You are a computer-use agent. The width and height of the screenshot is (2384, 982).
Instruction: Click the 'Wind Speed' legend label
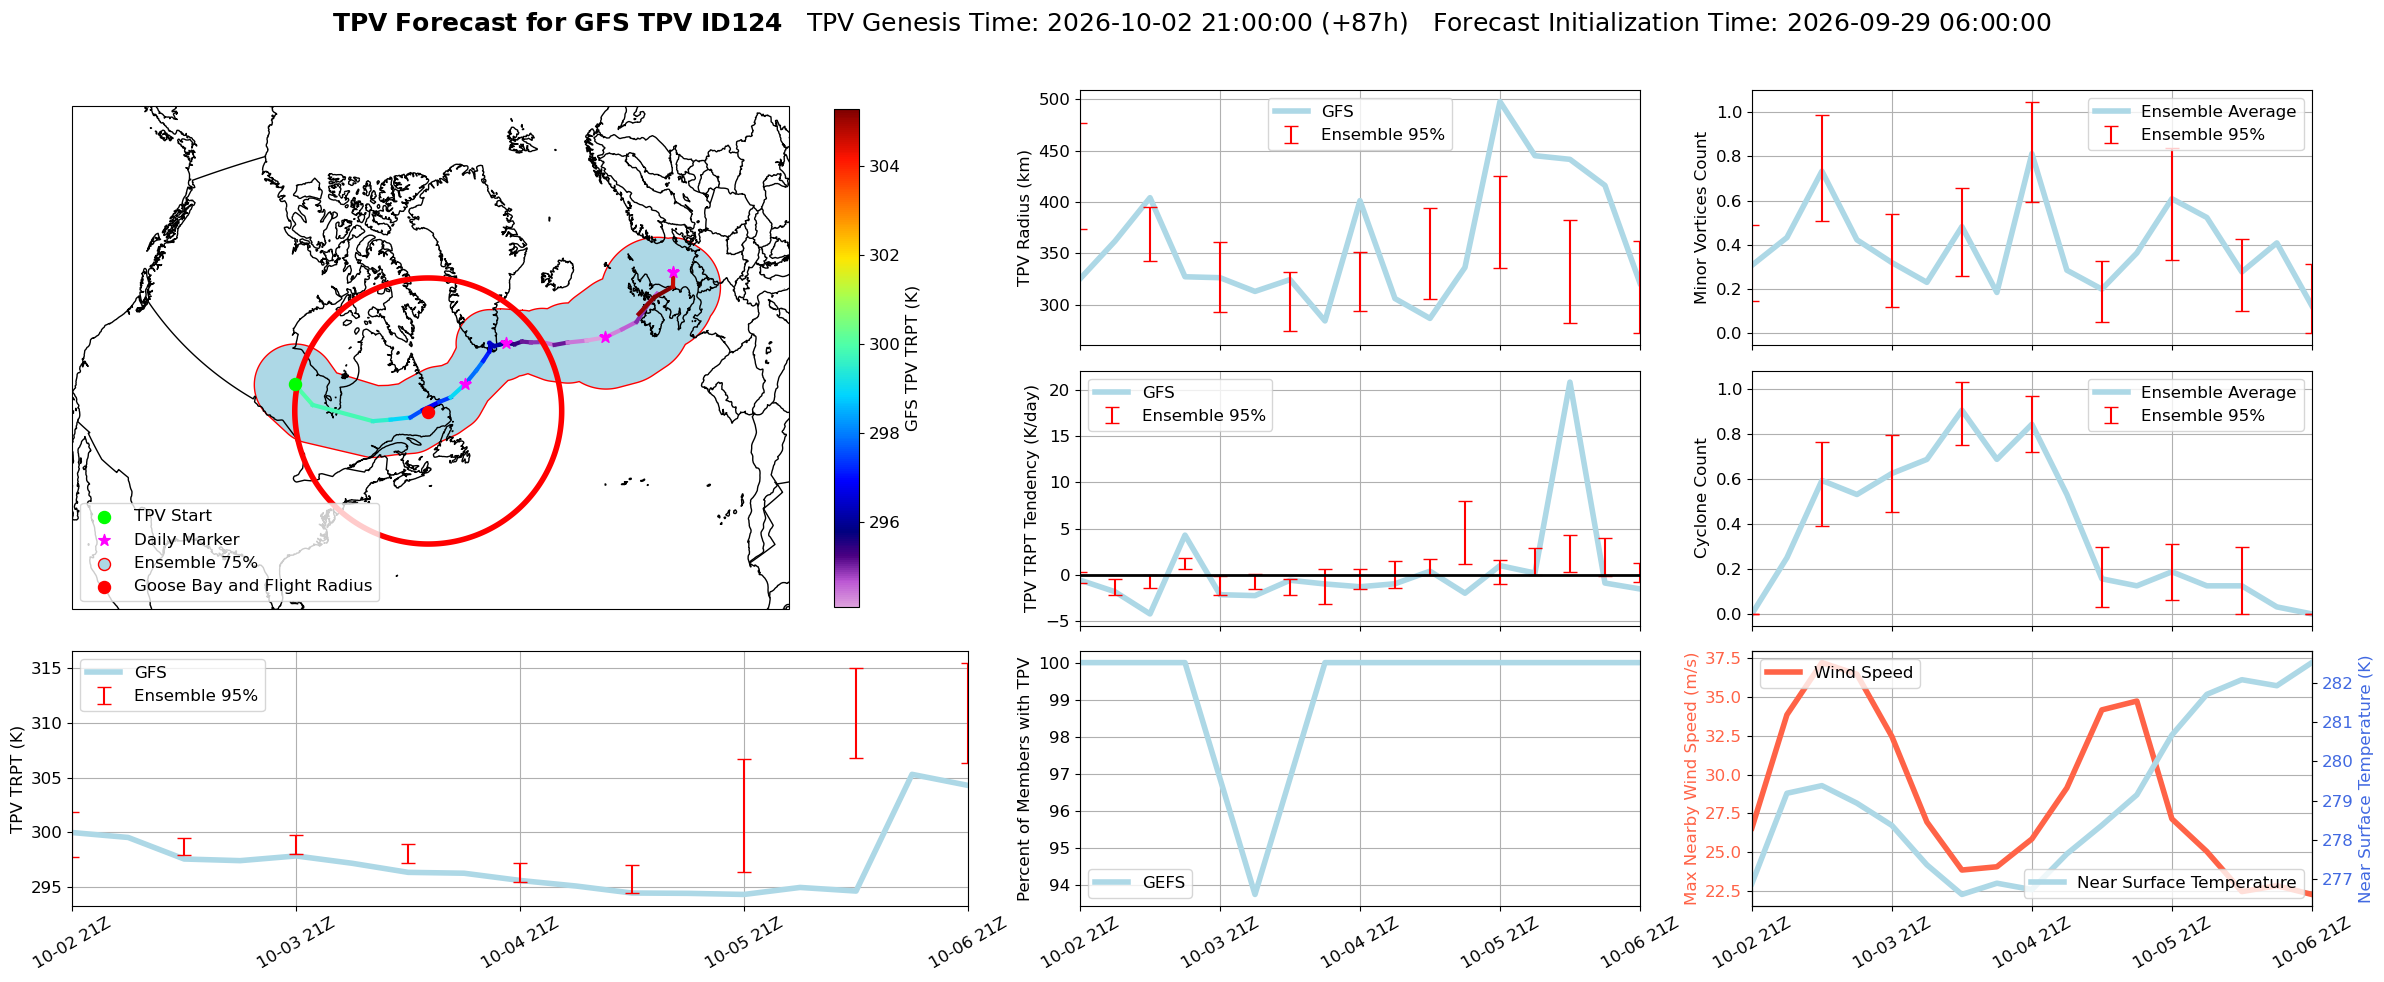click(x=1863, y=673)
